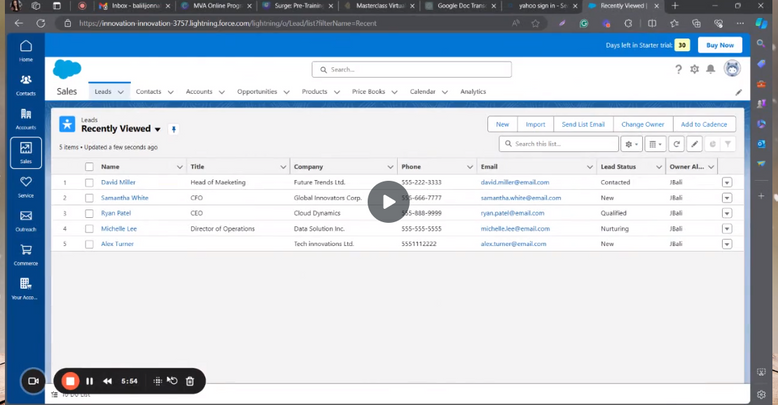Click Add to Cadence button

click(704, 125)
